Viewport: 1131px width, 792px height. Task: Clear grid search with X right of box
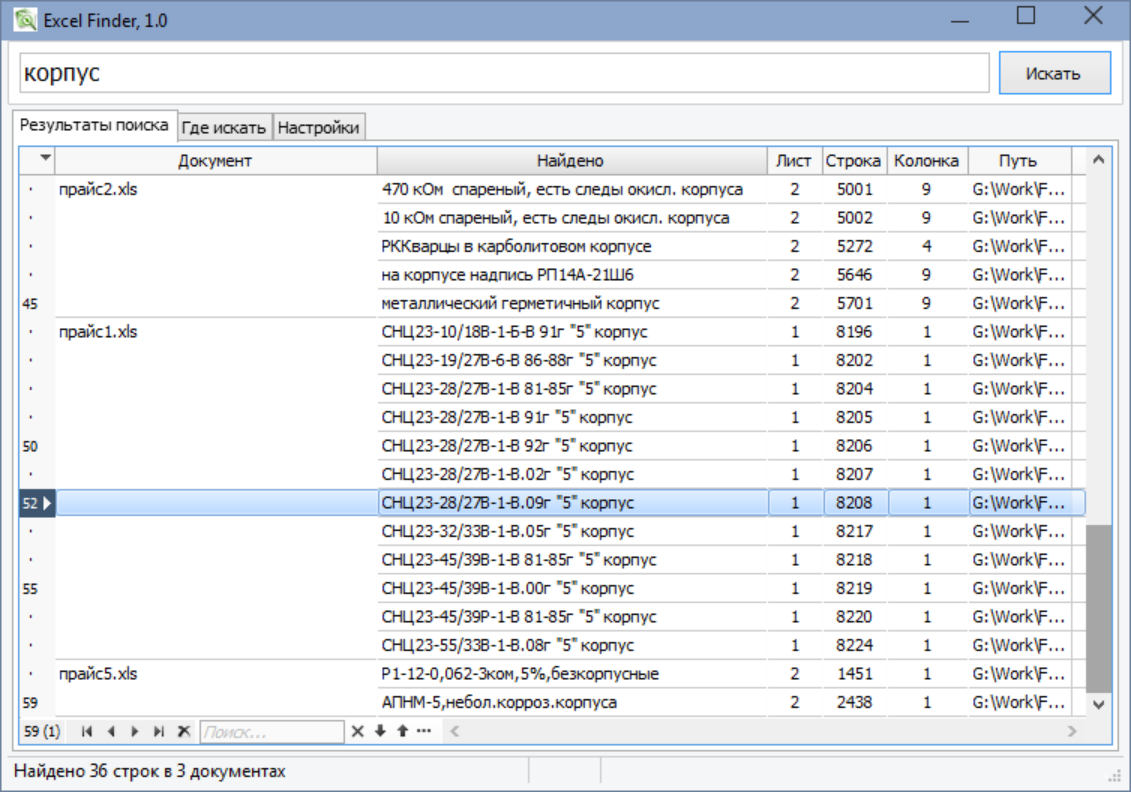(357, 731)
